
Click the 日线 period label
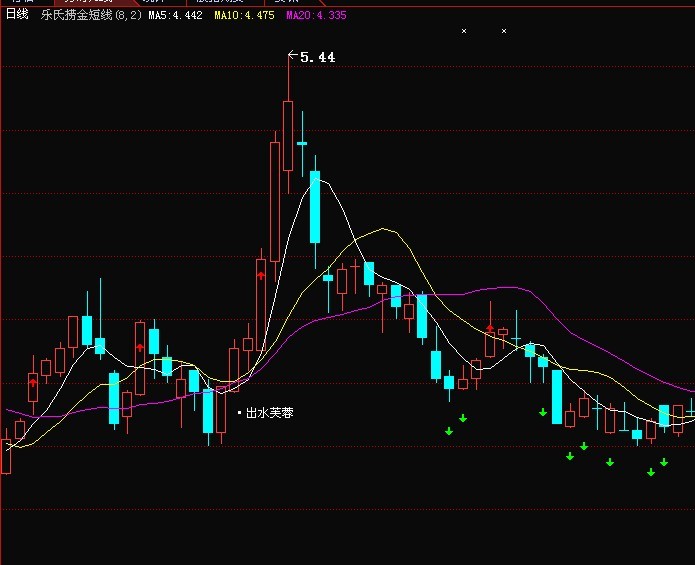(17, 15)
